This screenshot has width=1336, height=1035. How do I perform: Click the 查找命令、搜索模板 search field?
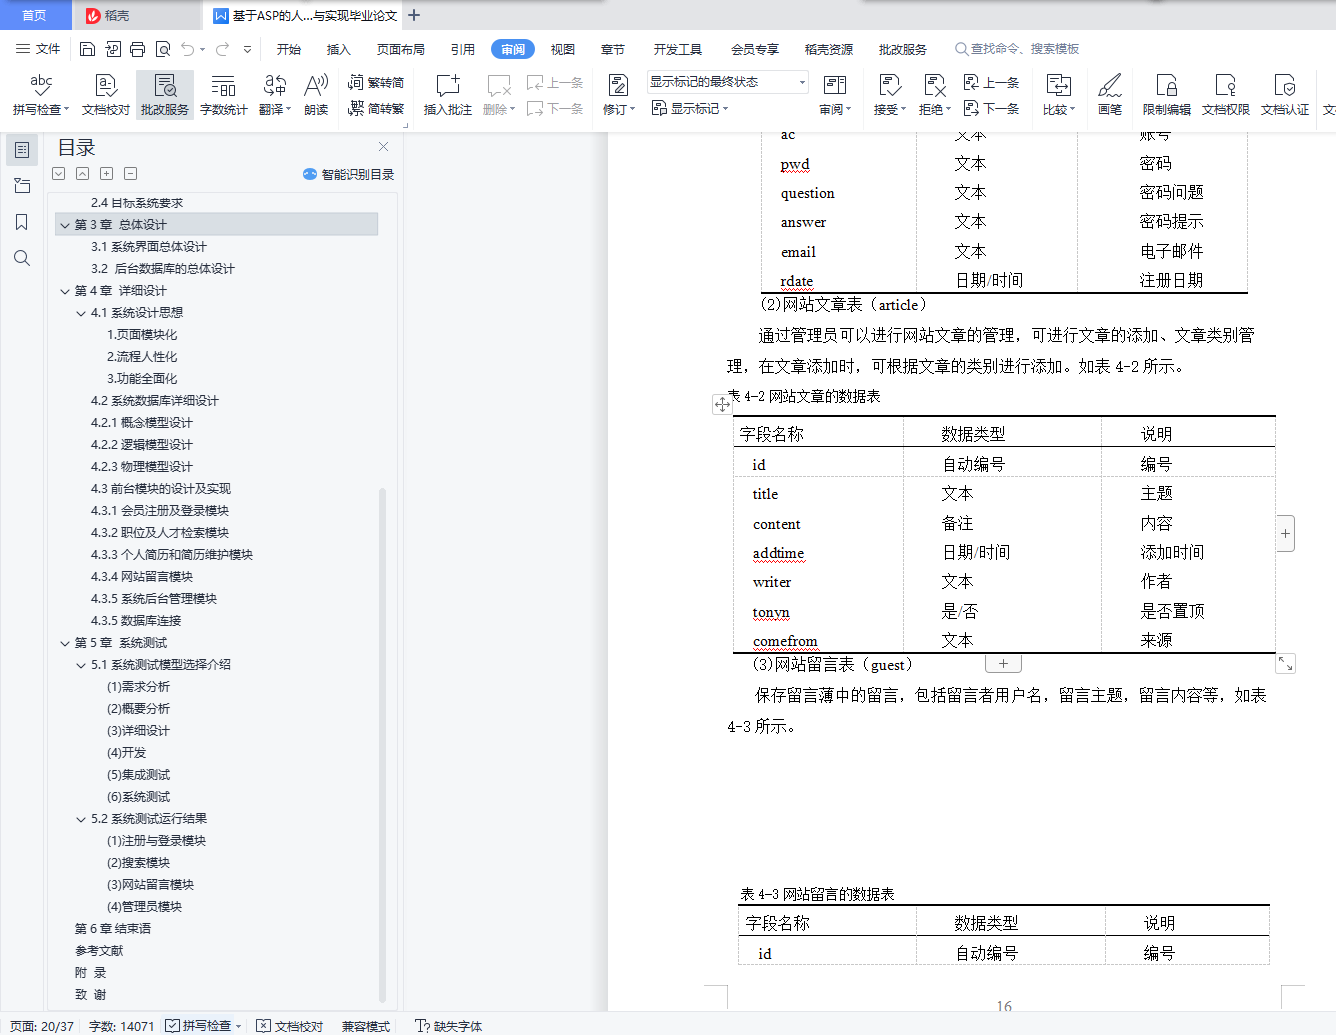1018,49
